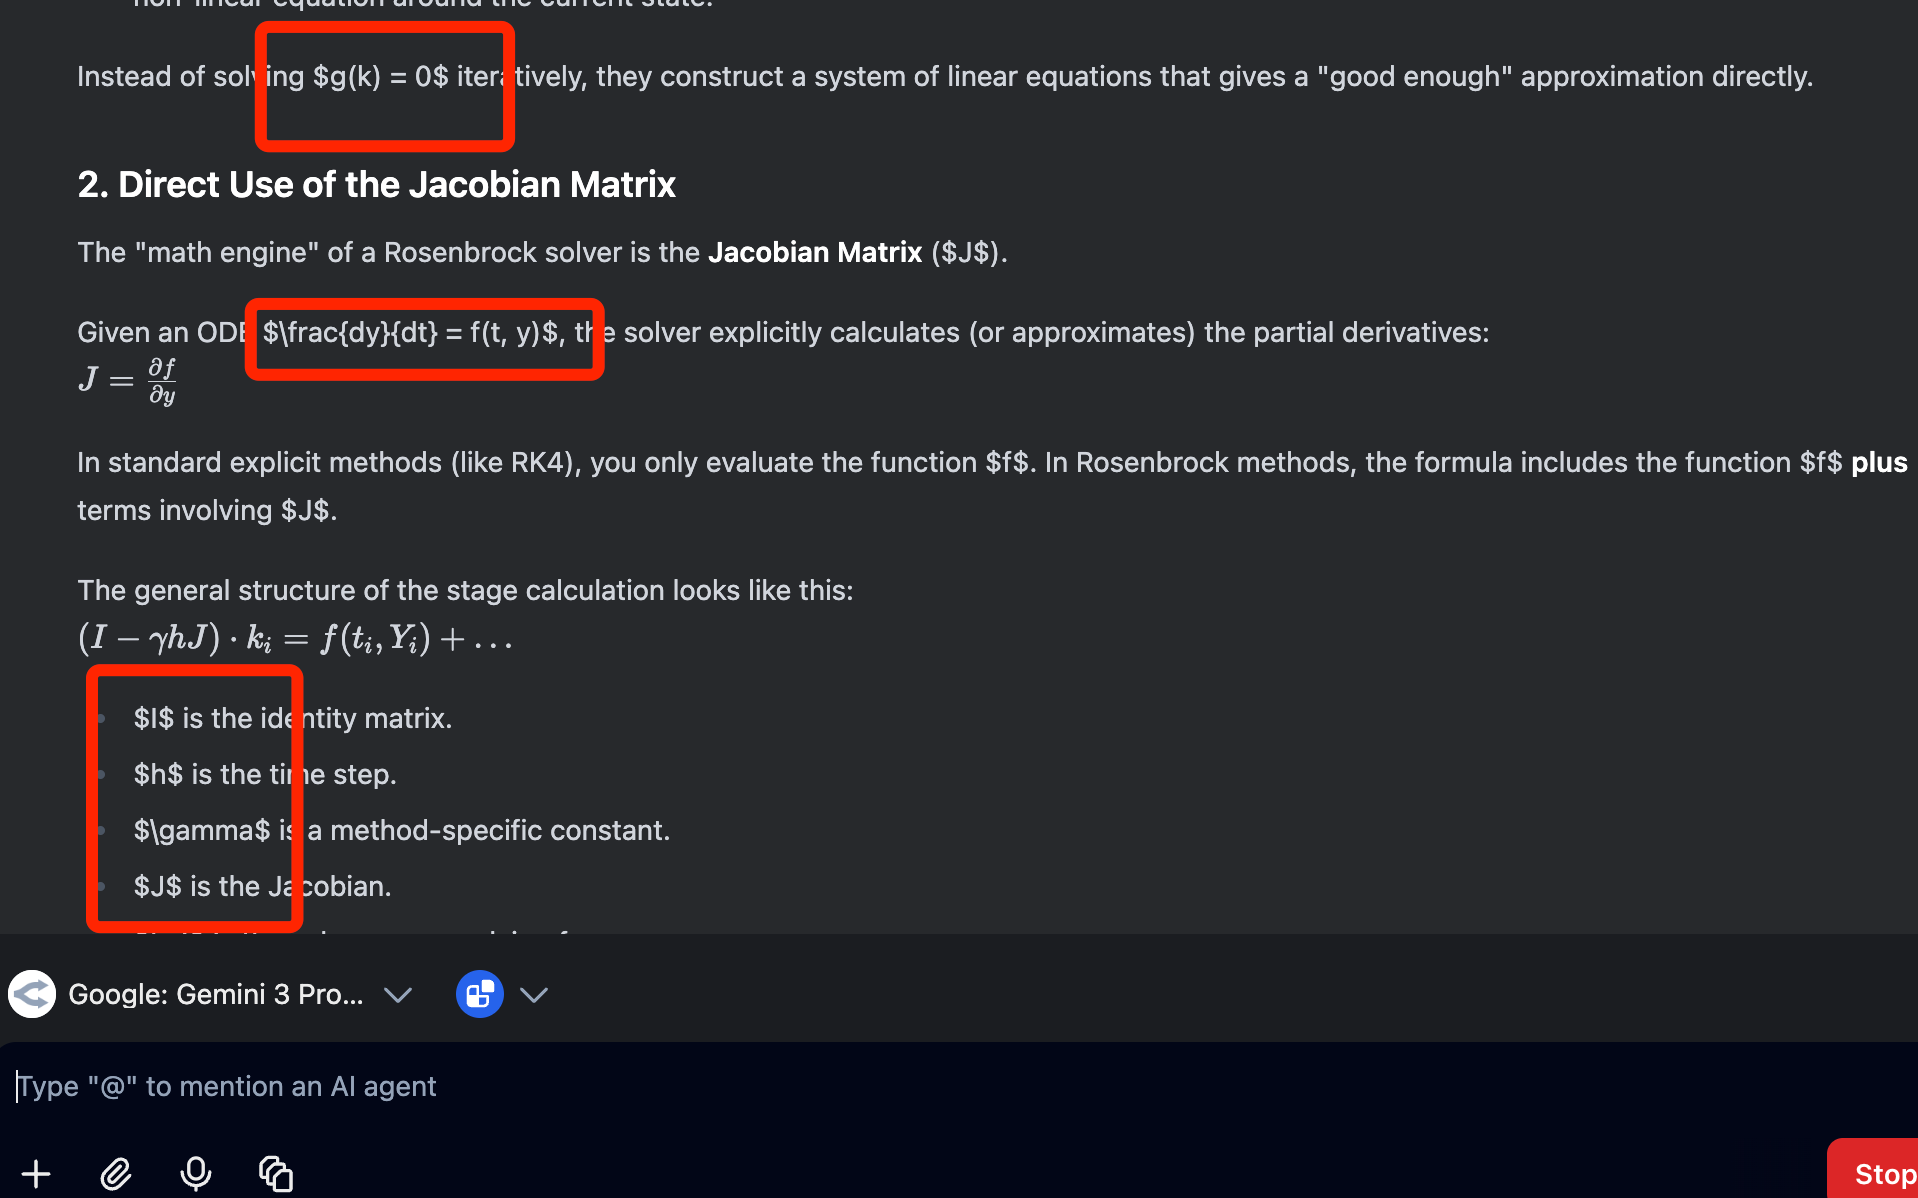Click the (I − γhJ)·k stage calculation formula
The image size is (1918, 1198).
tap(295, 638)
